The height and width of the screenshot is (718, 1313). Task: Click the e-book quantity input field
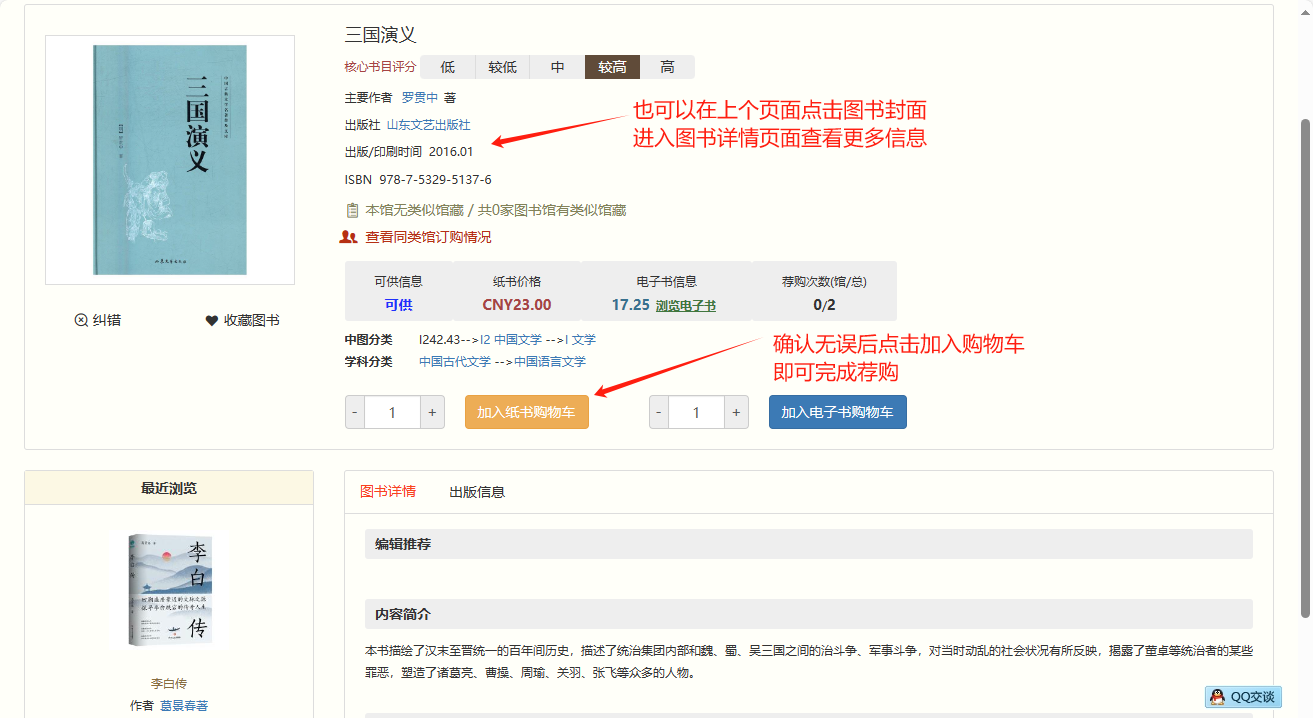click(x=696, y=412)
